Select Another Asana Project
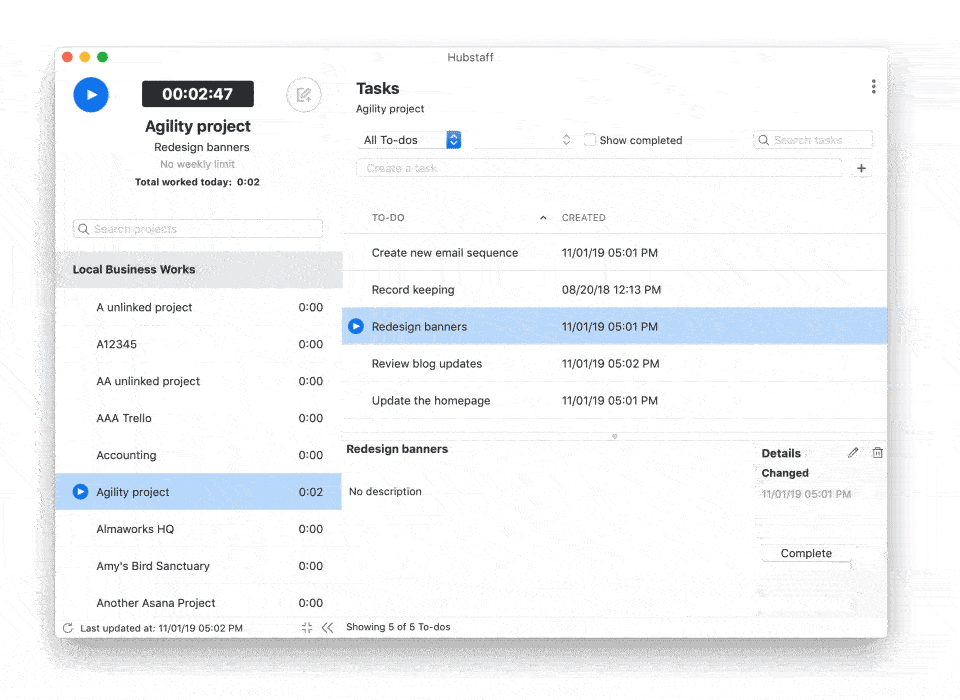 pyautogui.click(x=198, y=603)
